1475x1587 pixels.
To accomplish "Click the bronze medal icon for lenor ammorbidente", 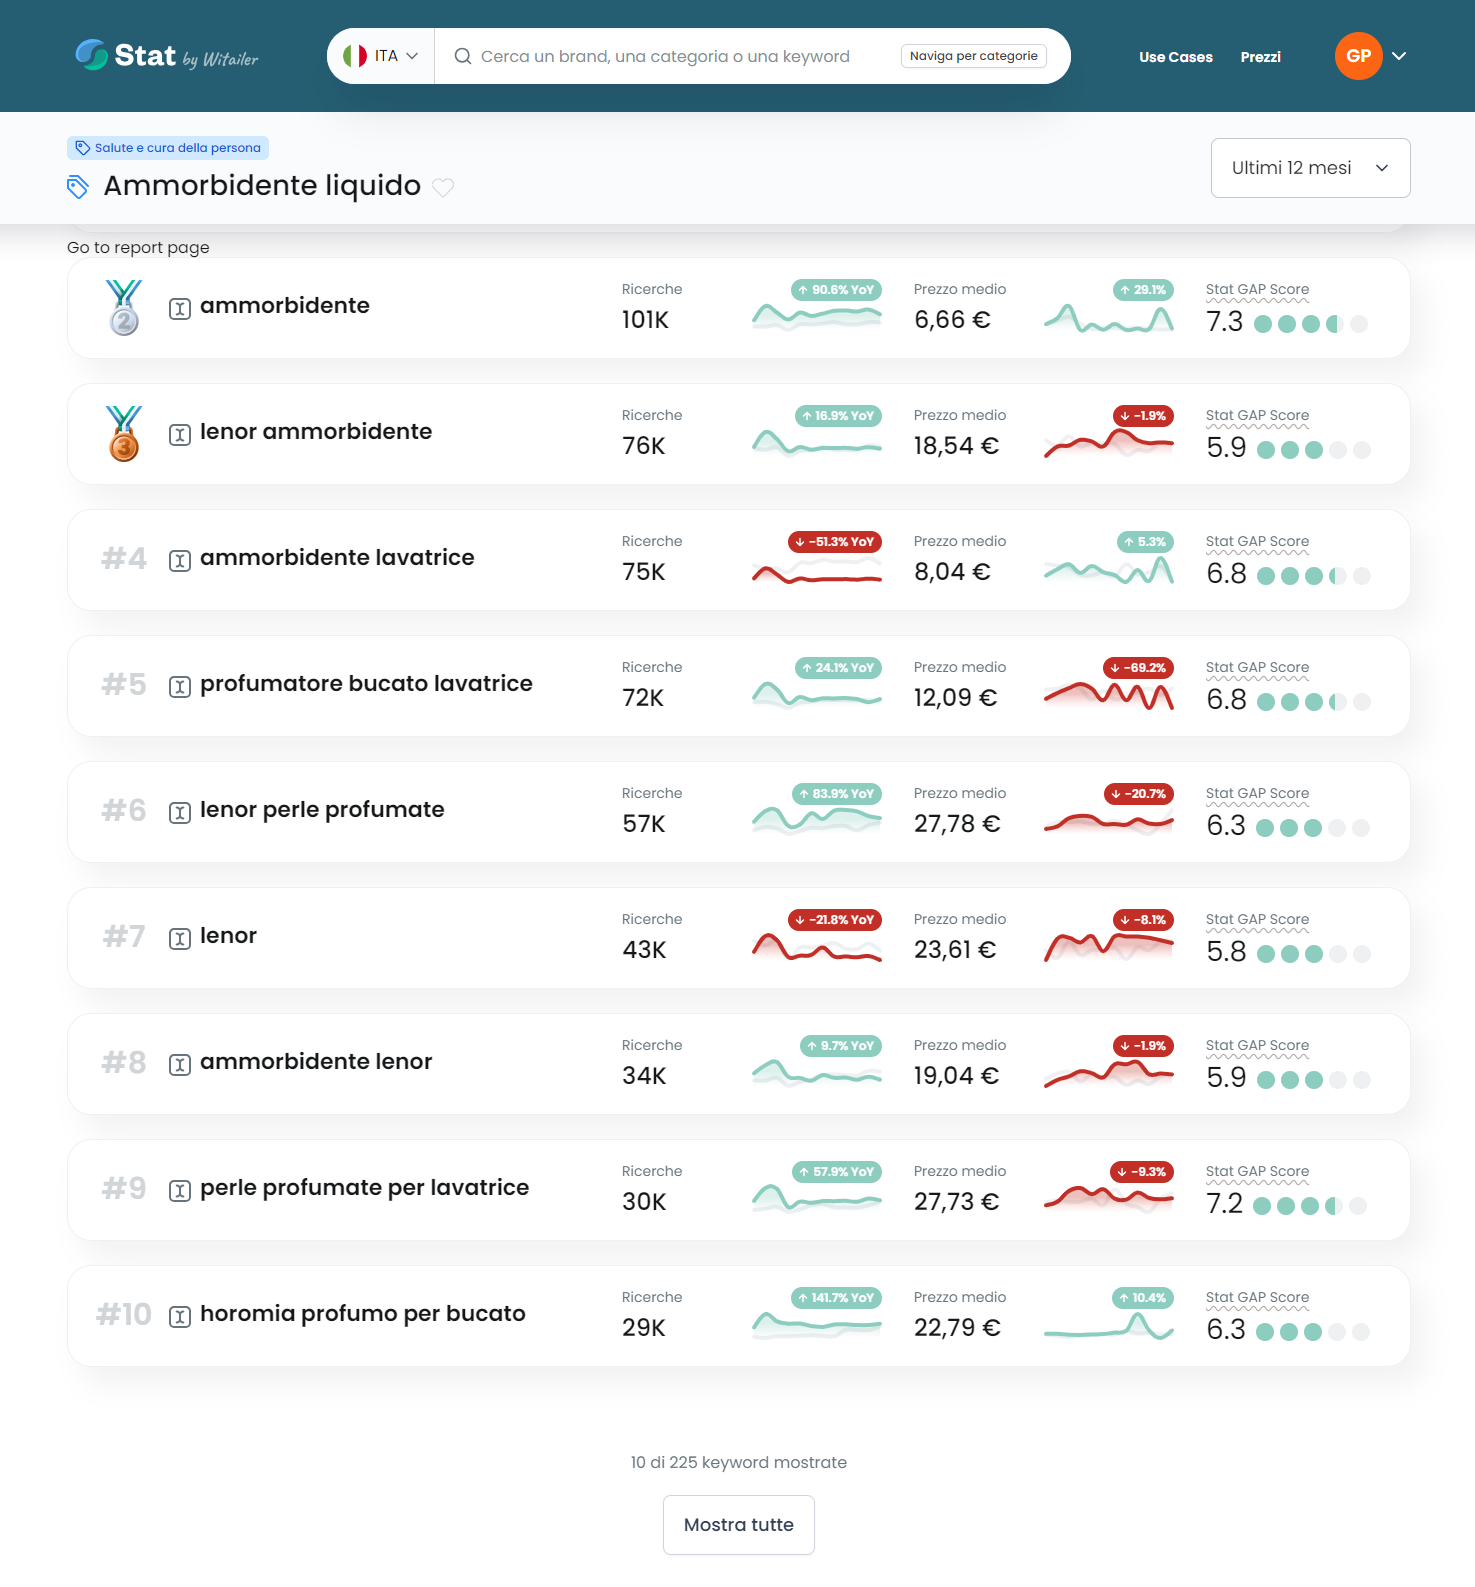I will [x=124, y=433].
